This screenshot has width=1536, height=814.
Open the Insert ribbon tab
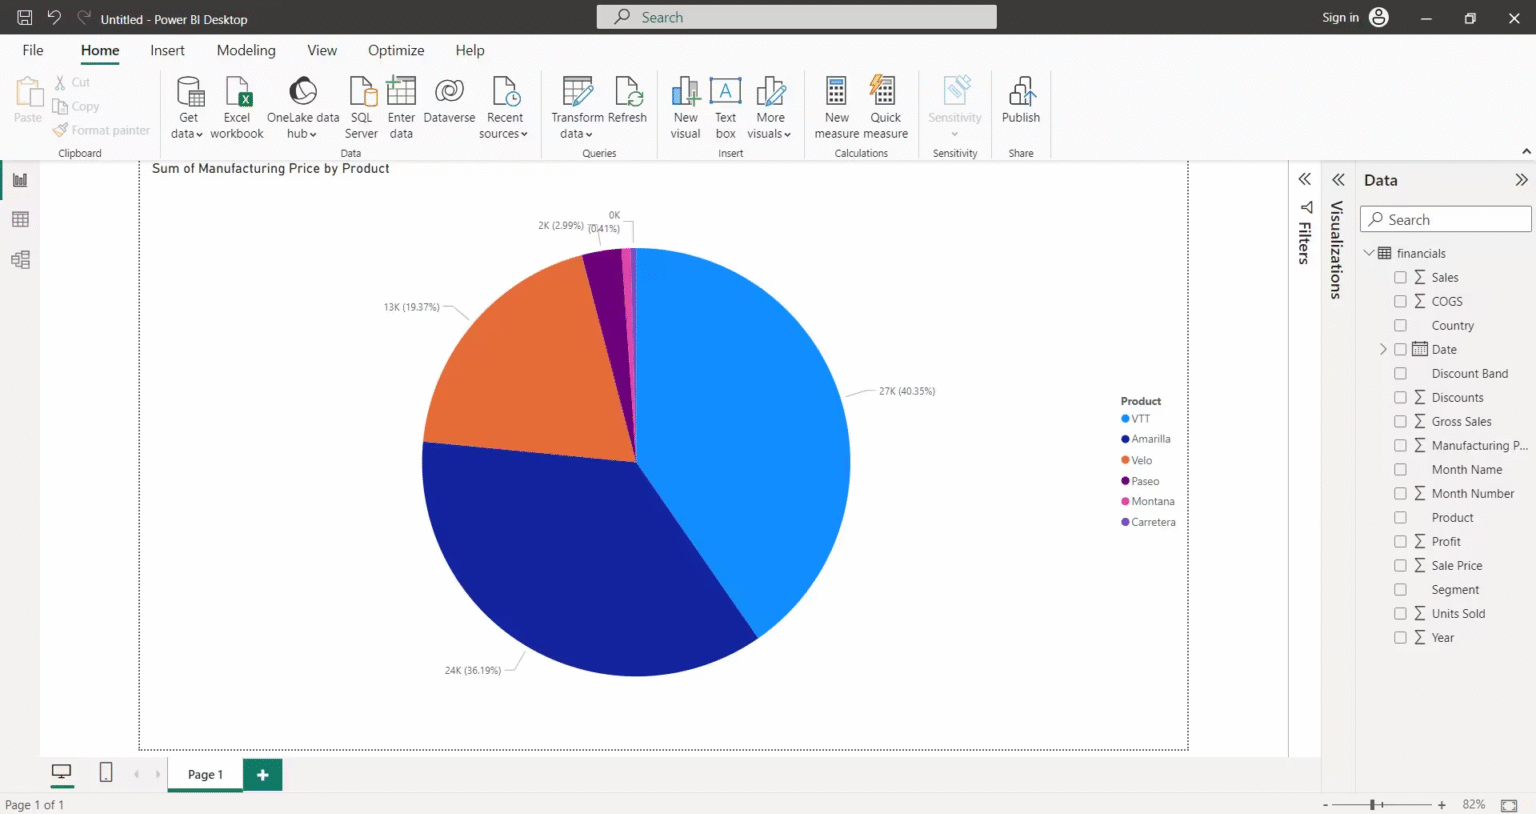pyautogui.click(x=167, y=50)
